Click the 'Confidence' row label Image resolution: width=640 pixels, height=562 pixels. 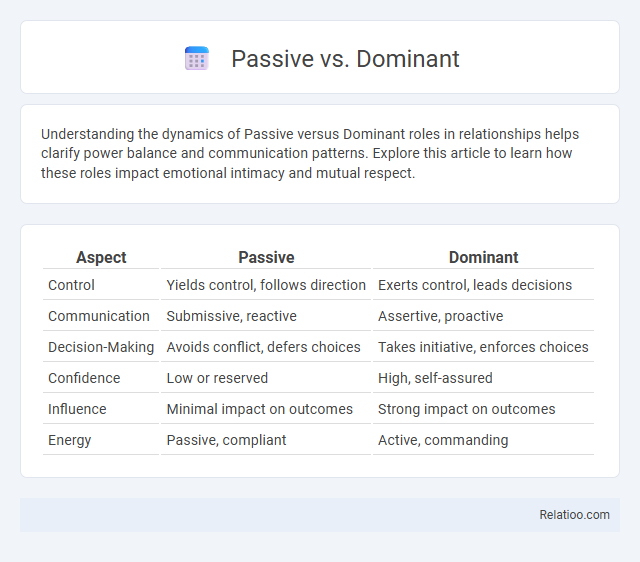pos(84,378)
